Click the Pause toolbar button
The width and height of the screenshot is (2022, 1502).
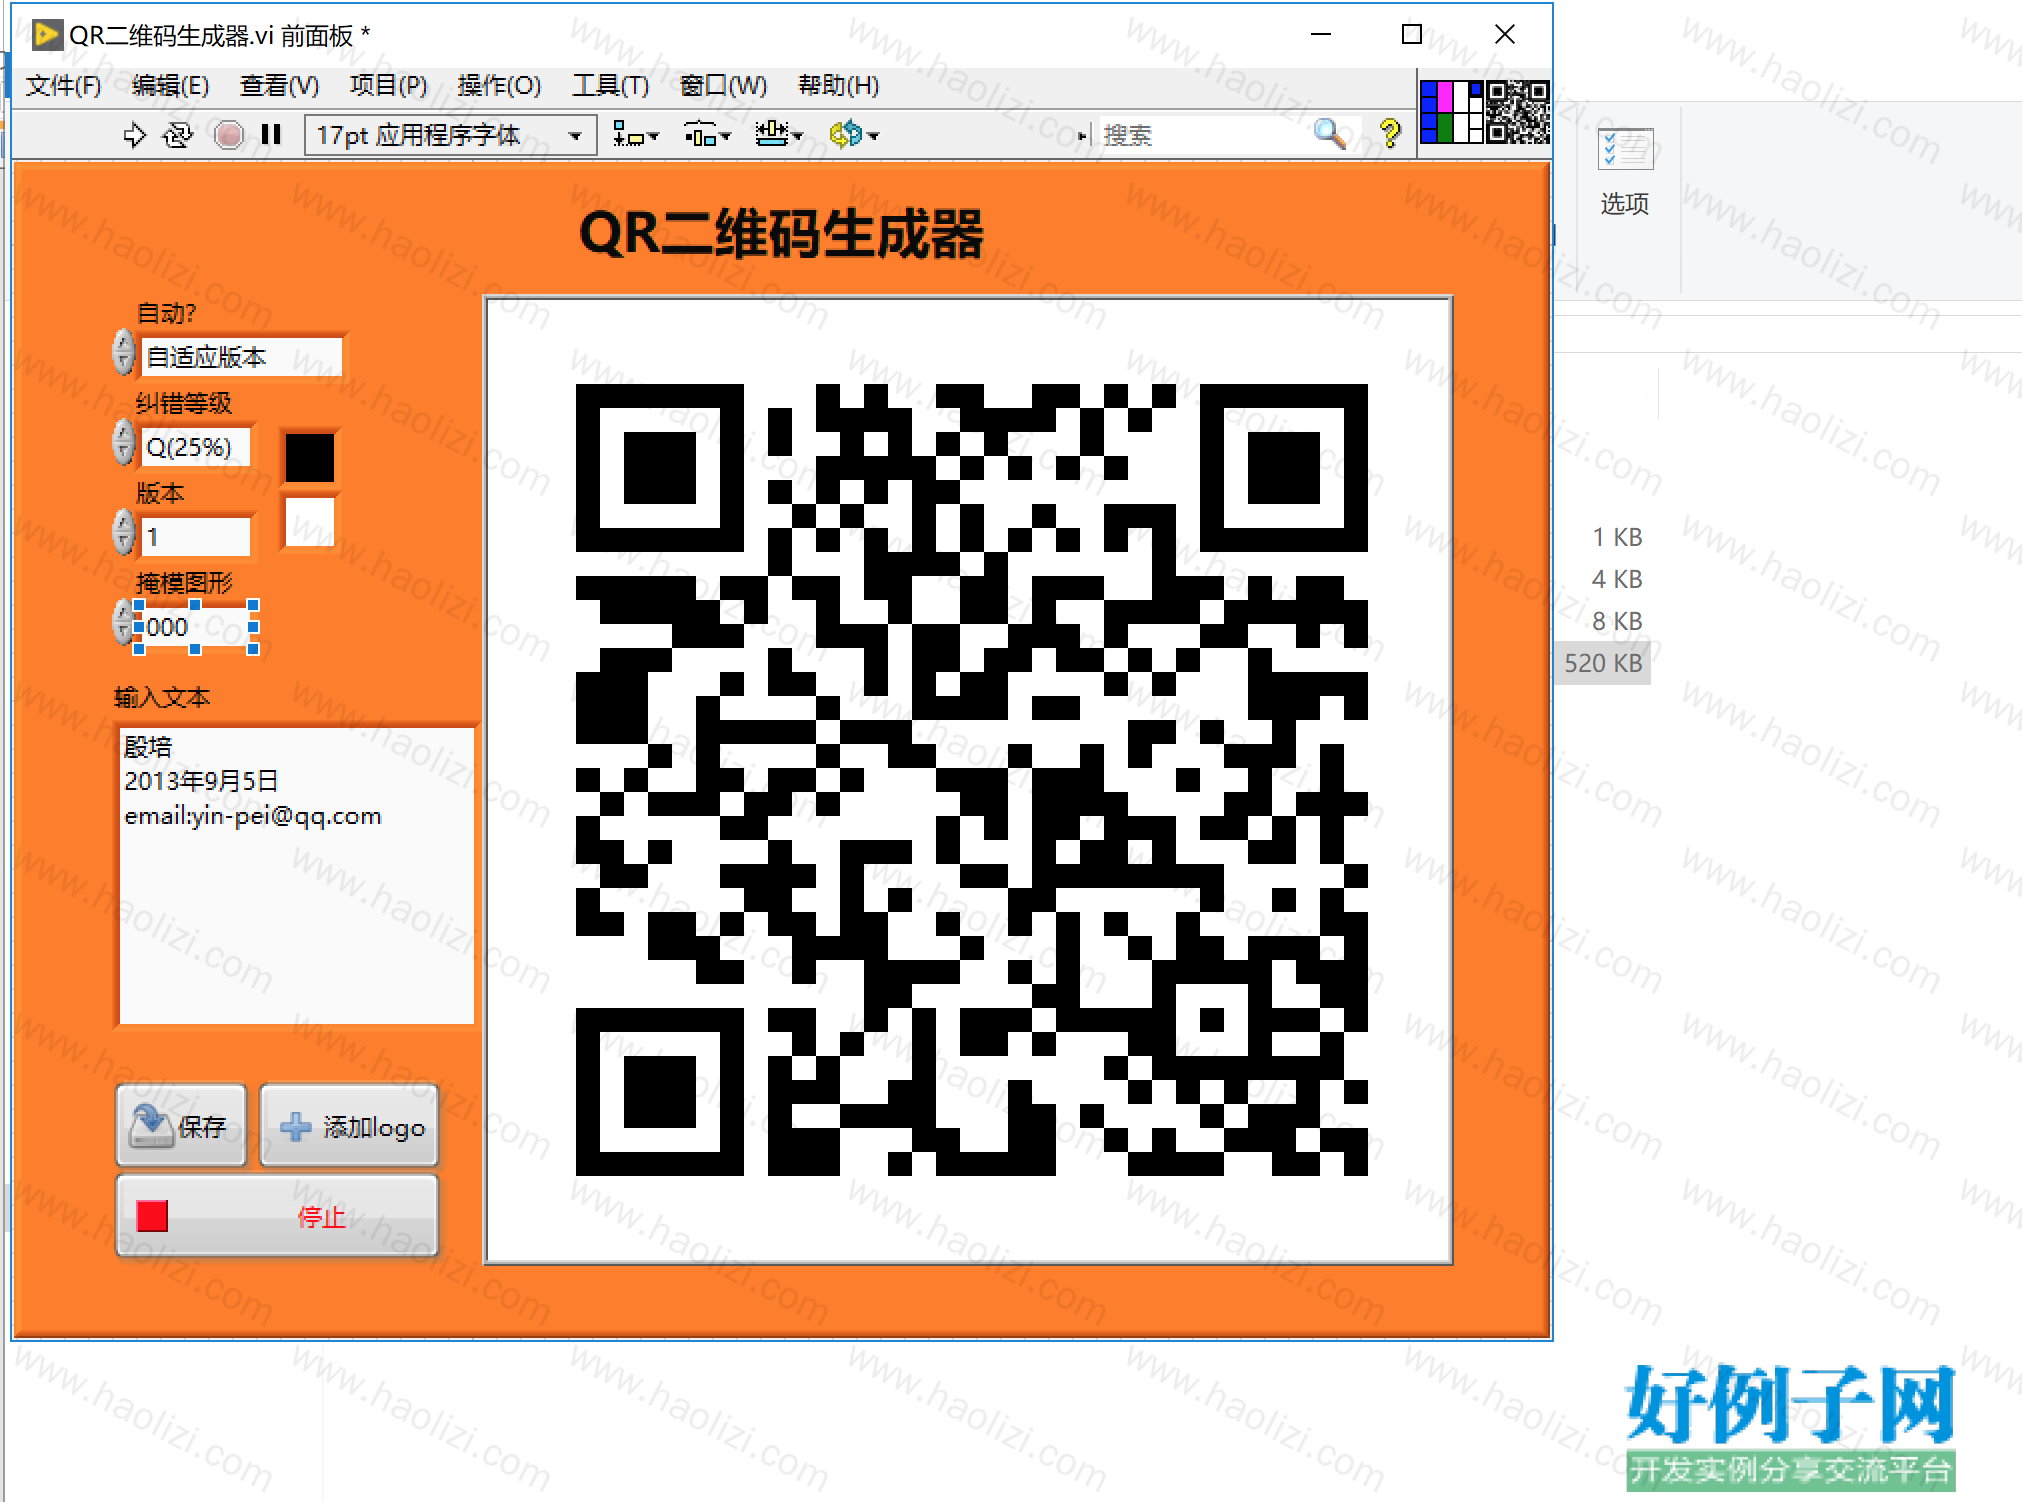click(271, 134)
